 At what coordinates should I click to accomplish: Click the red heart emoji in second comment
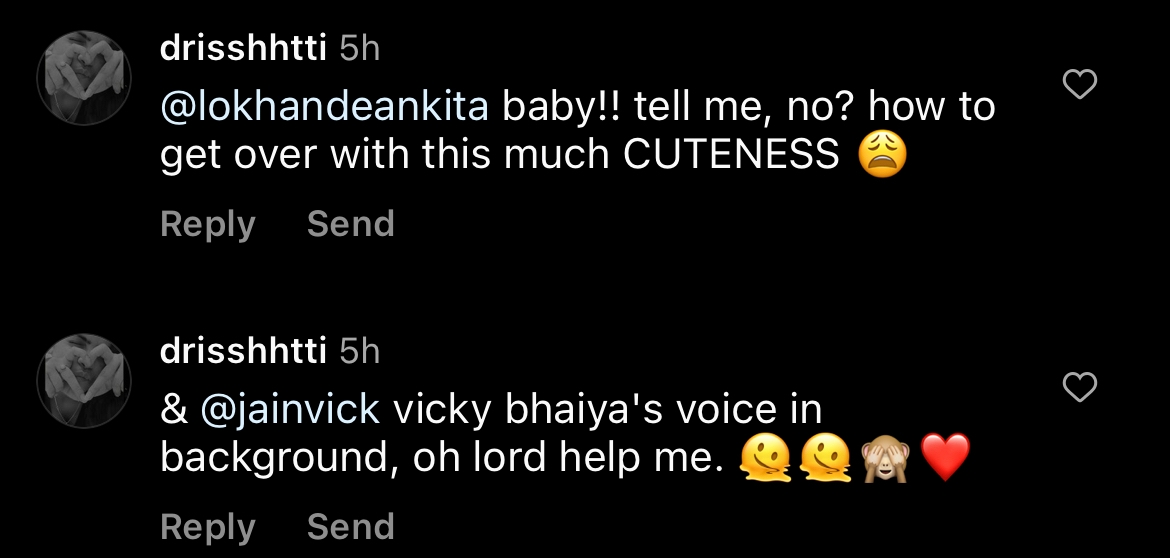click(945, 458)
